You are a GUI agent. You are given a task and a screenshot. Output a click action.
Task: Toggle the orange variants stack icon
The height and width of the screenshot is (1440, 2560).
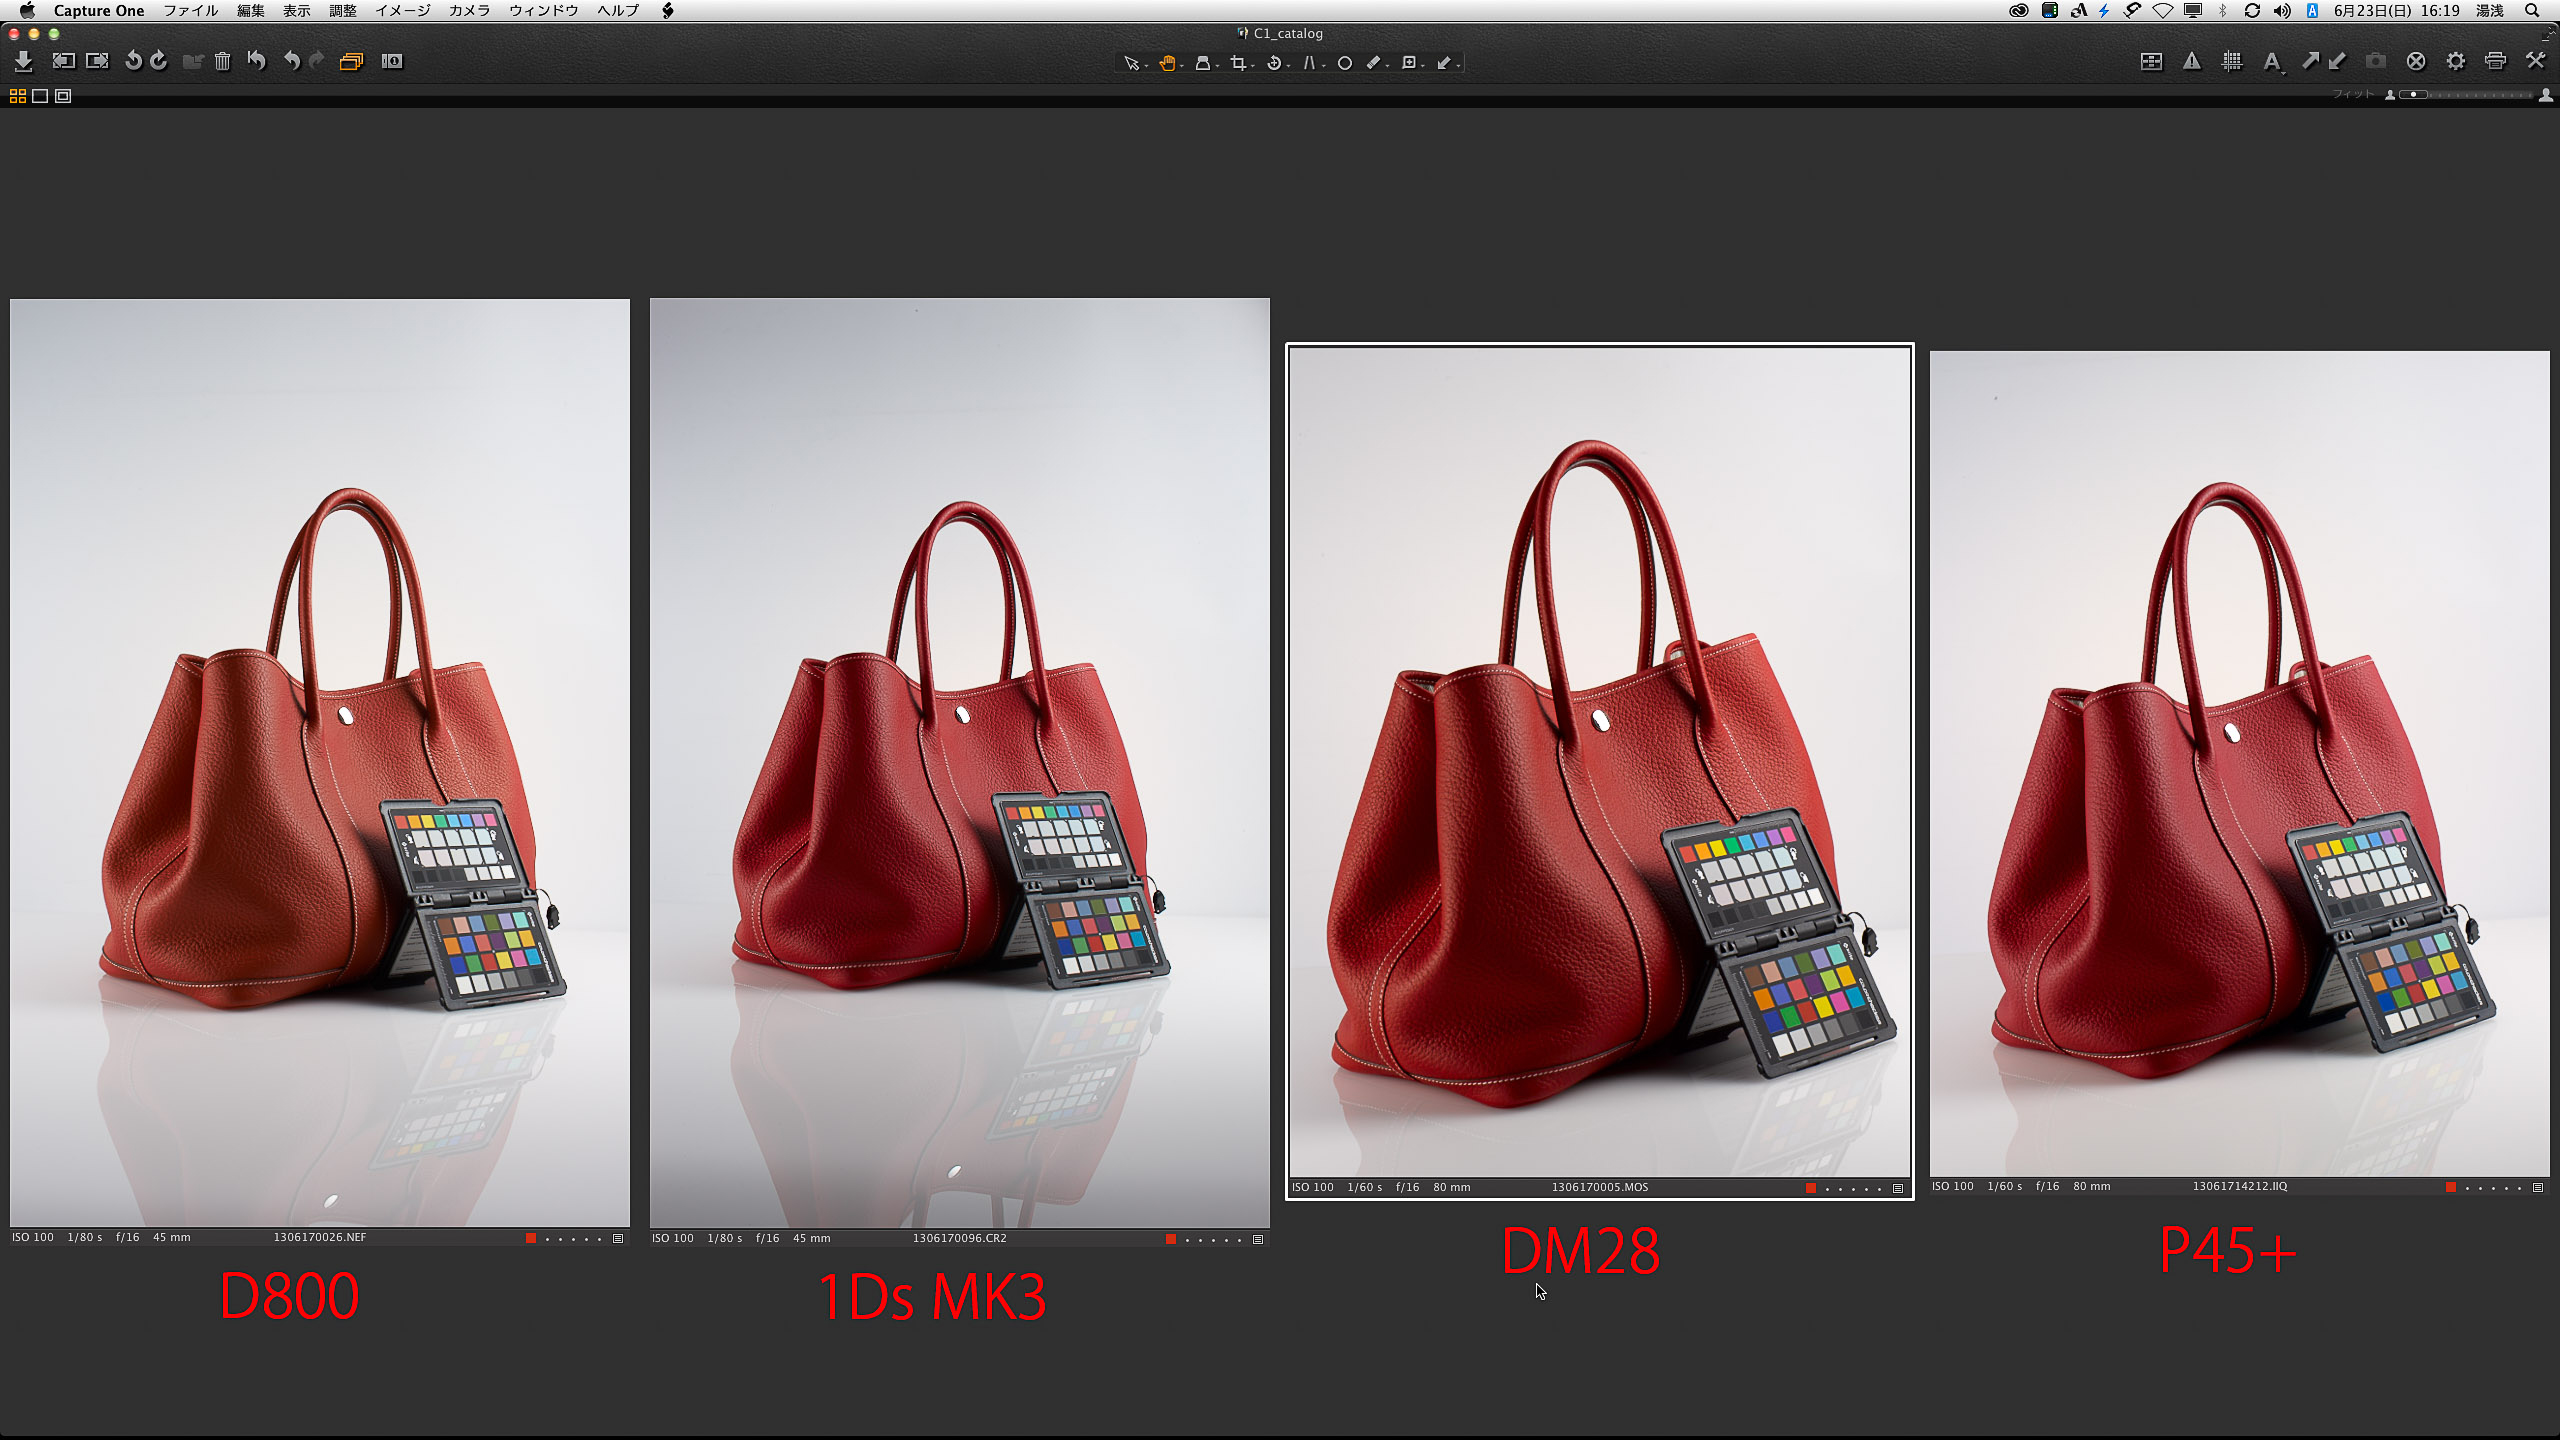[350, 62]
